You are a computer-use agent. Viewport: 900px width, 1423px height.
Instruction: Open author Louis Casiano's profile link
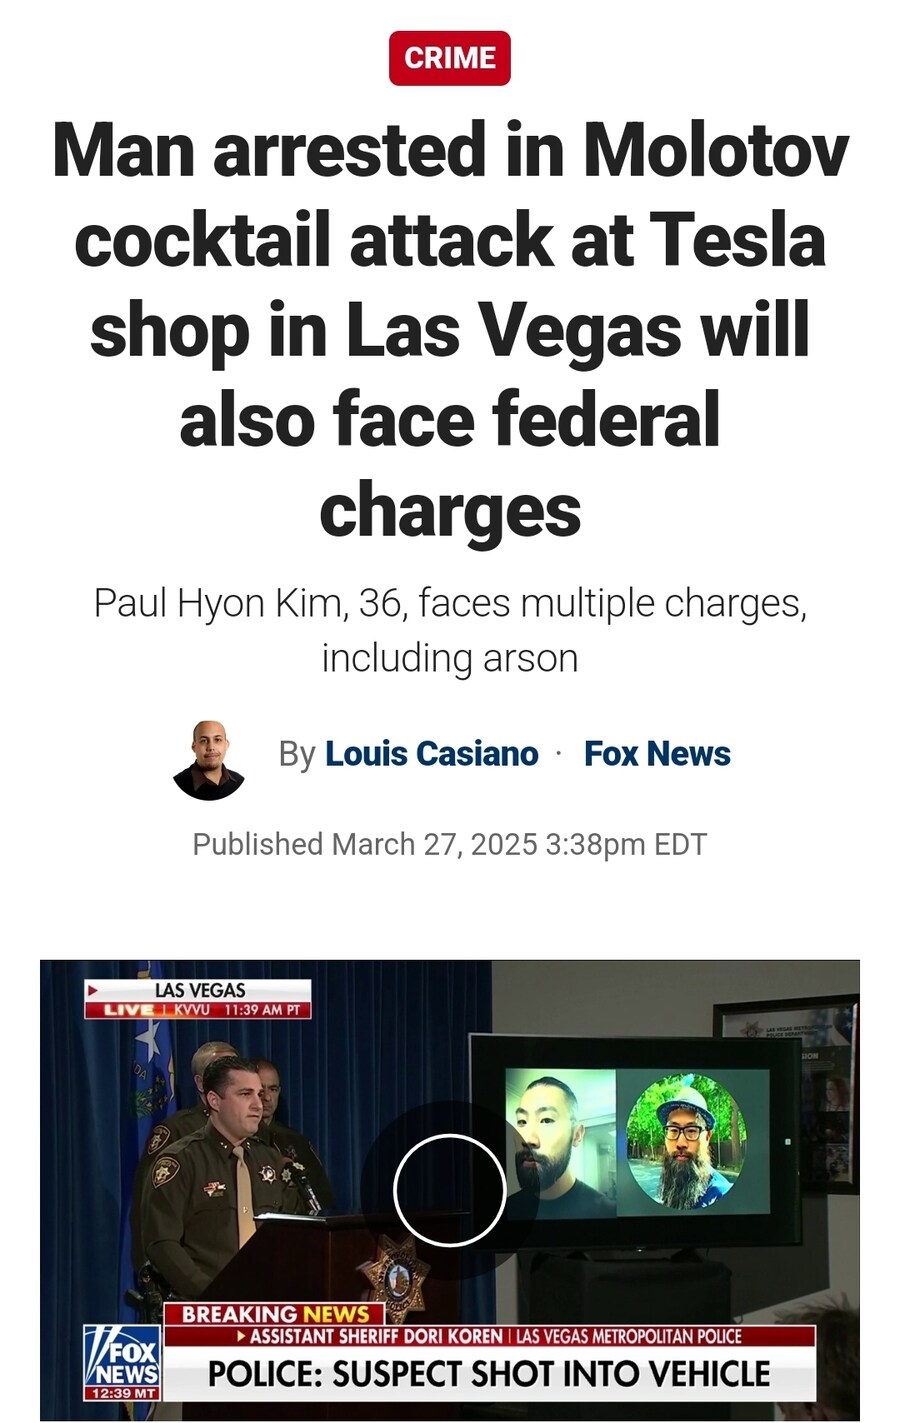click(432, 753)
